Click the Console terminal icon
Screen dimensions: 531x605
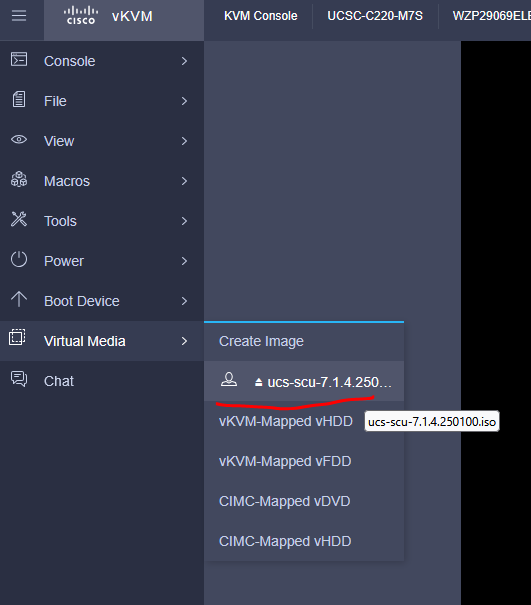tap(19, 60)
